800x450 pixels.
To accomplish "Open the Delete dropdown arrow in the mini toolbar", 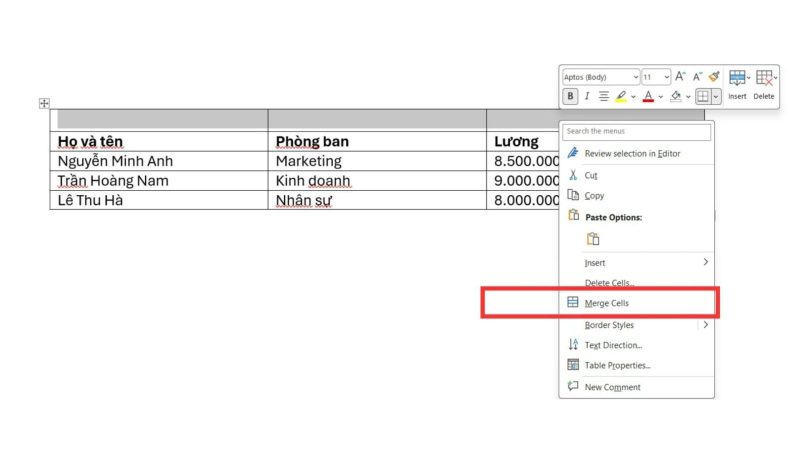I will 775,78.
